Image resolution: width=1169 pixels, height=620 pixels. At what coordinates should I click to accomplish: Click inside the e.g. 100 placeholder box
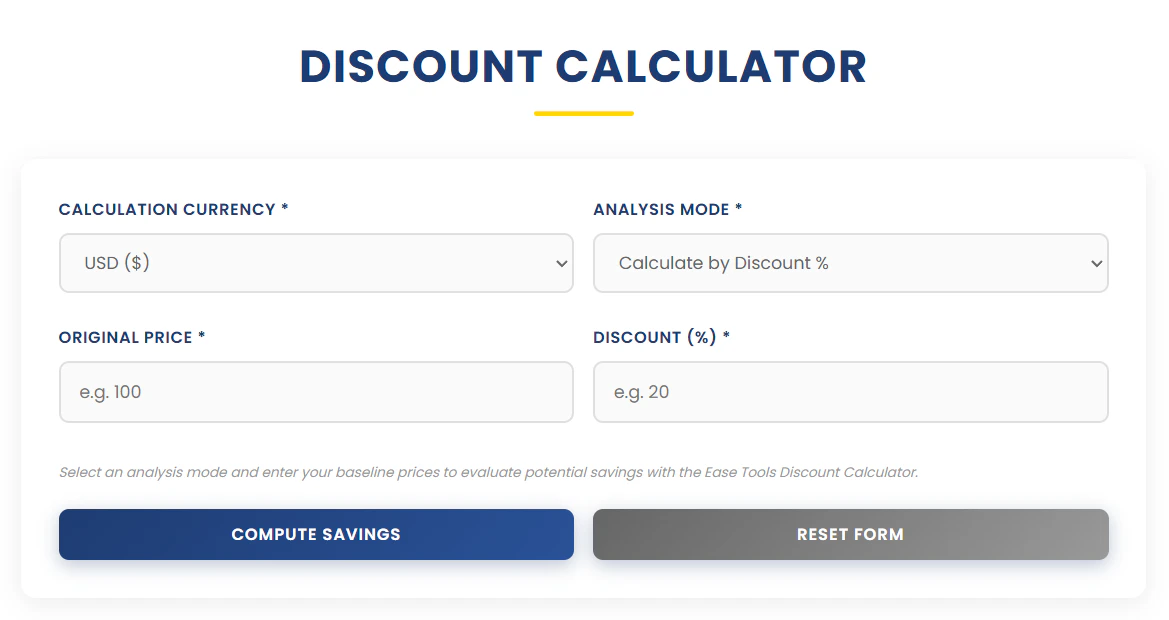(316, 392)
